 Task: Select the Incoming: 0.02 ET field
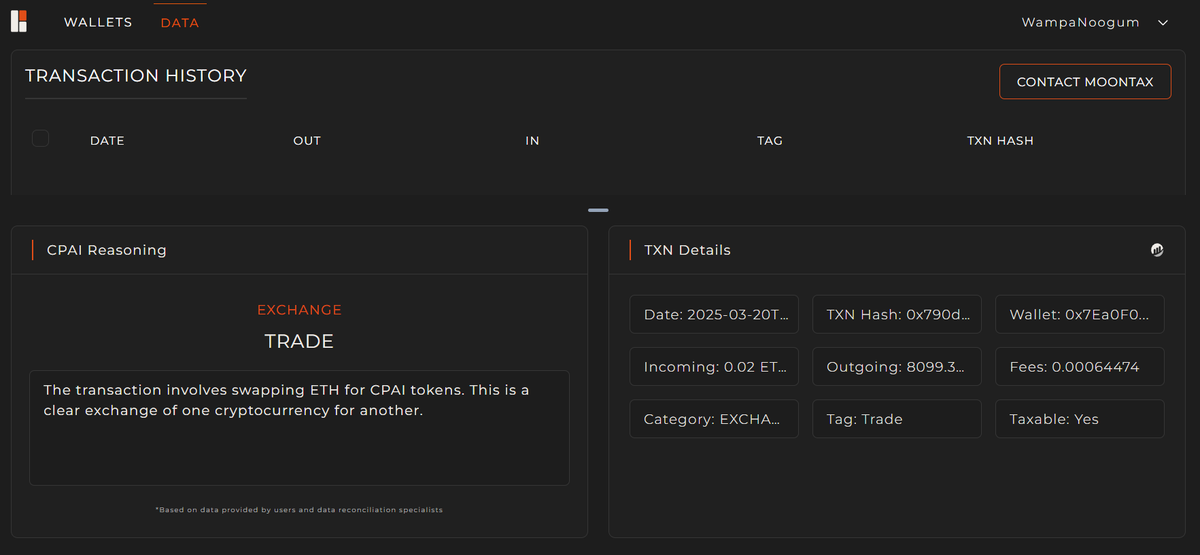click(715, 367)
